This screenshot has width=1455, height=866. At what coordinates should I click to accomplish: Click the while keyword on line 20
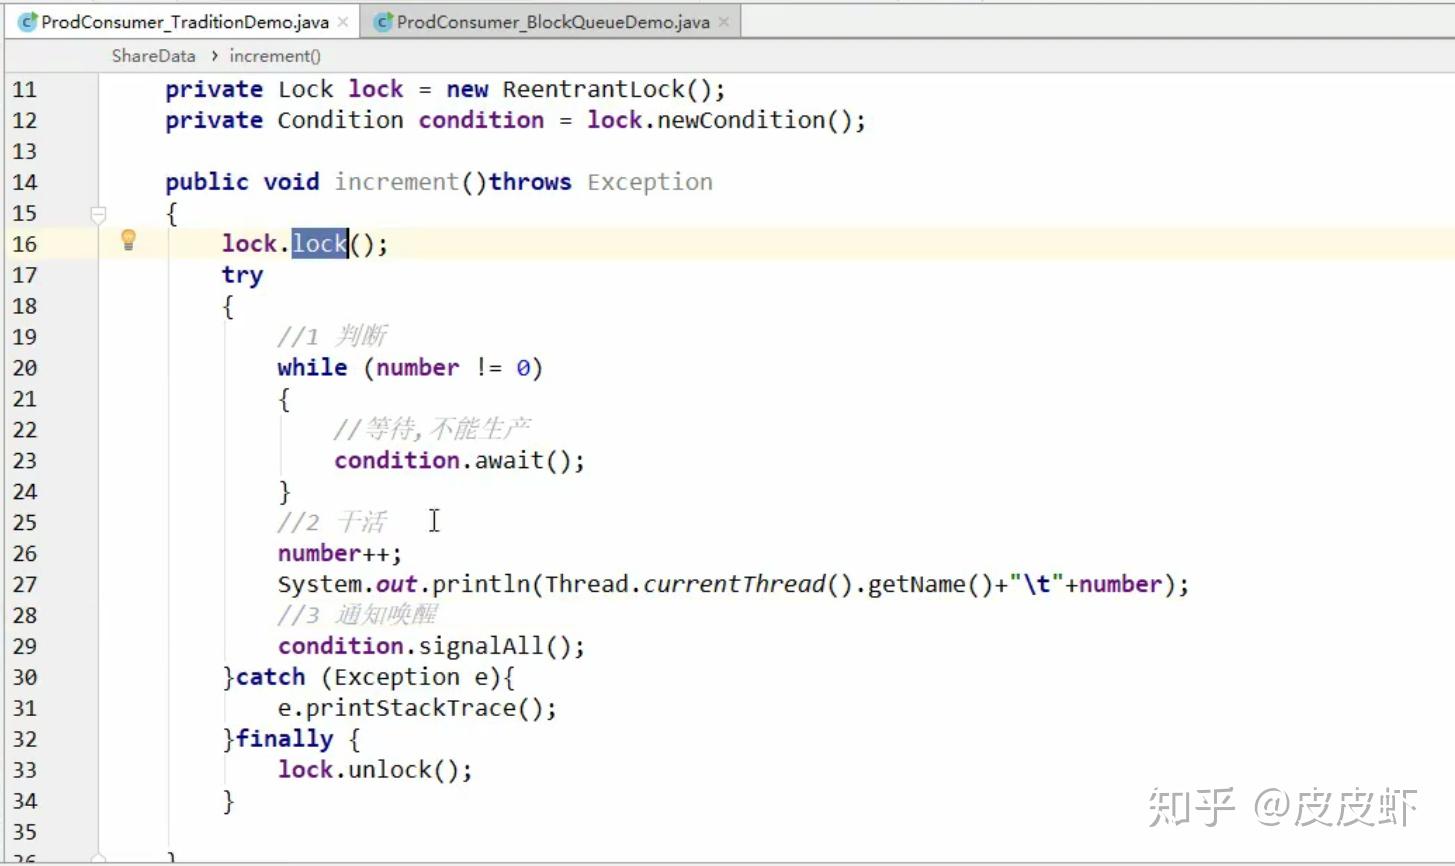[x=312, y=368]
